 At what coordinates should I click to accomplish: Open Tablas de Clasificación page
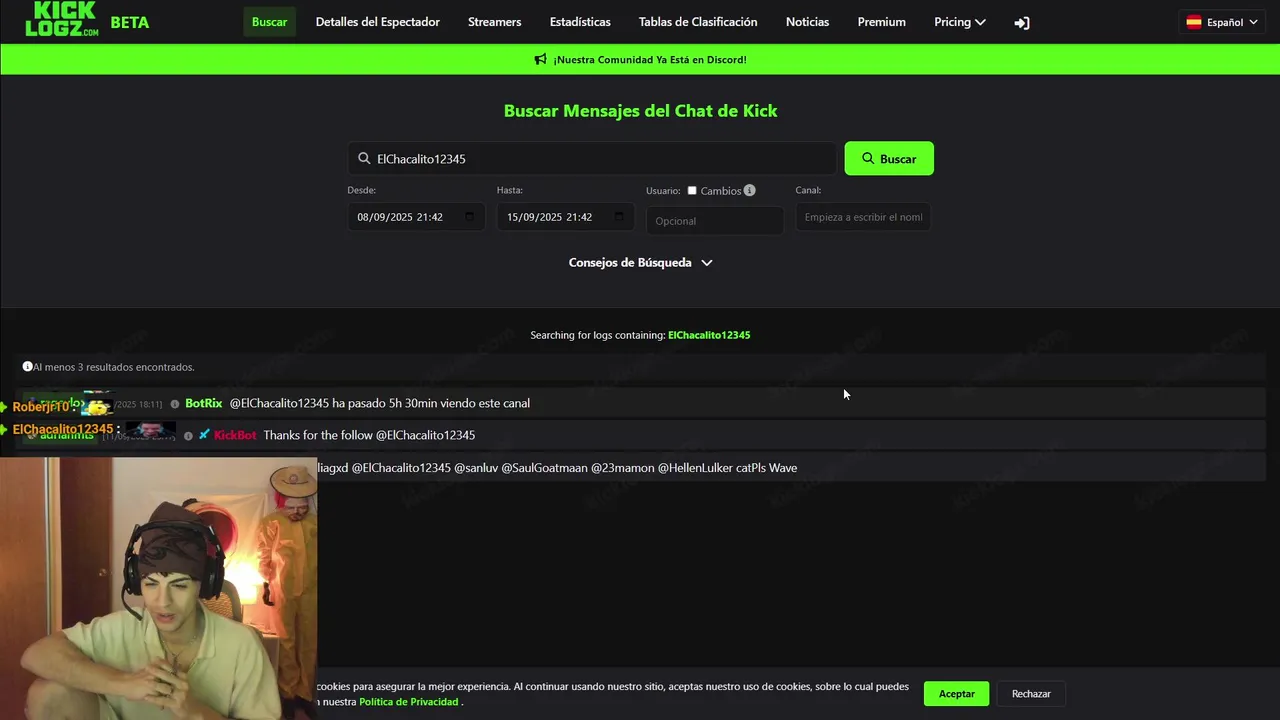[x=698, y=22]
